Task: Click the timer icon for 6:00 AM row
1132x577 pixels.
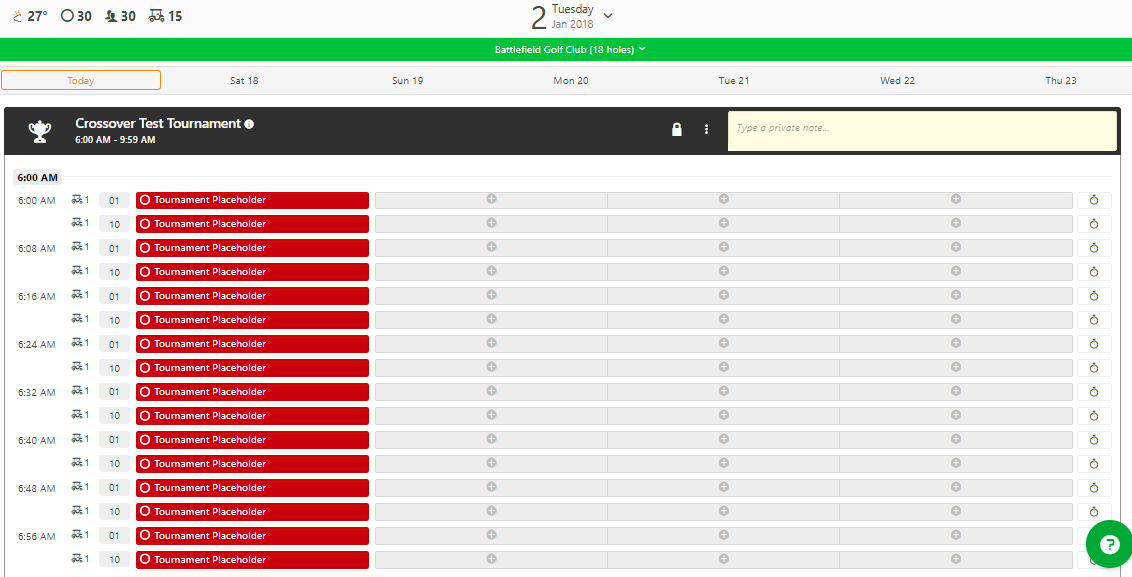Action: [1093, 200]
